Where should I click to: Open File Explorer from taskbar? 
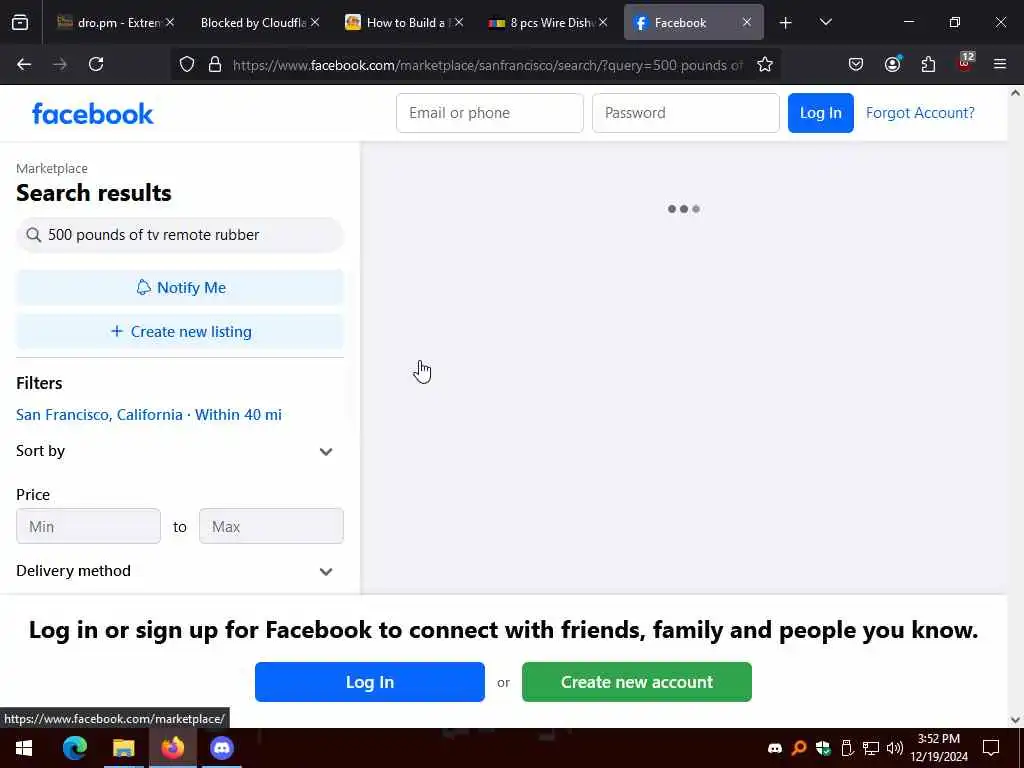pos(123,748)
